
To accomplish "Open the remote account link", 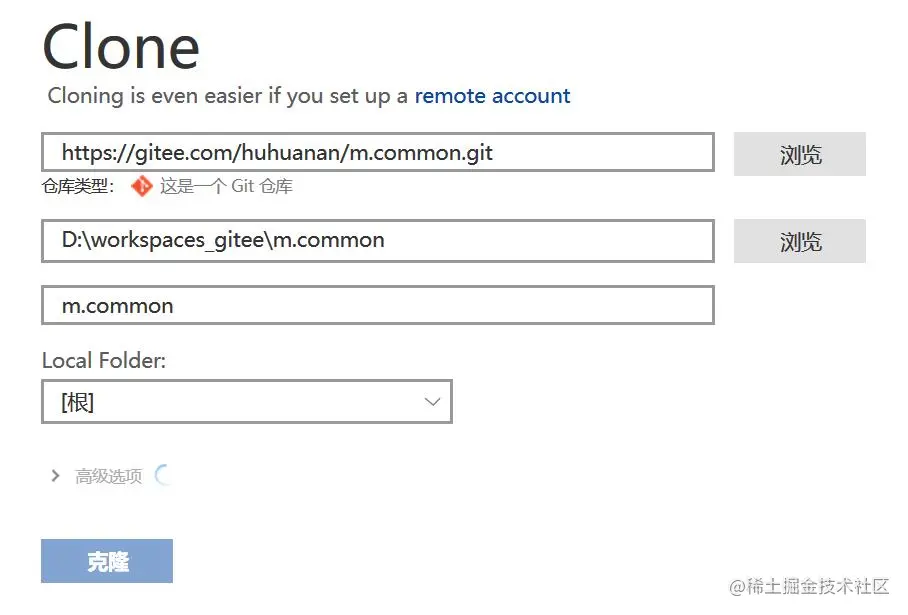I will tap(492, 96).
